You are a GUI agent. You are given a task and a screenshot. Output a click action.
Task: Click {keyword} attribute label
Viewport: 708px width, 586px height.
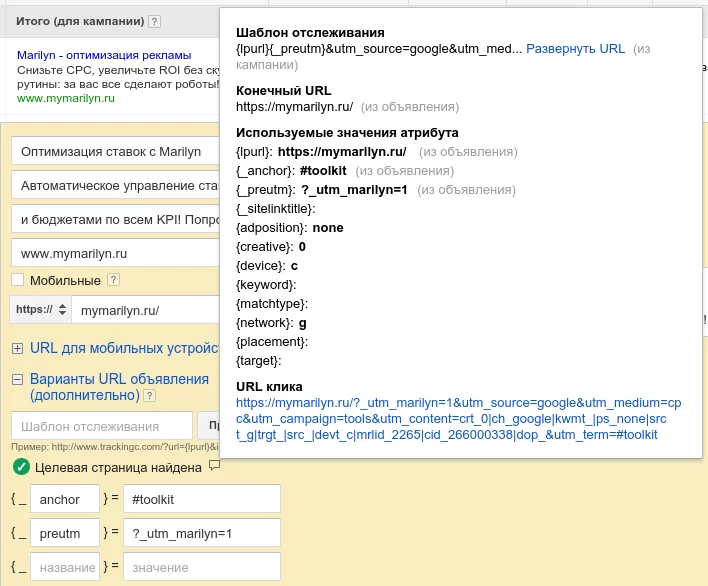266,284
